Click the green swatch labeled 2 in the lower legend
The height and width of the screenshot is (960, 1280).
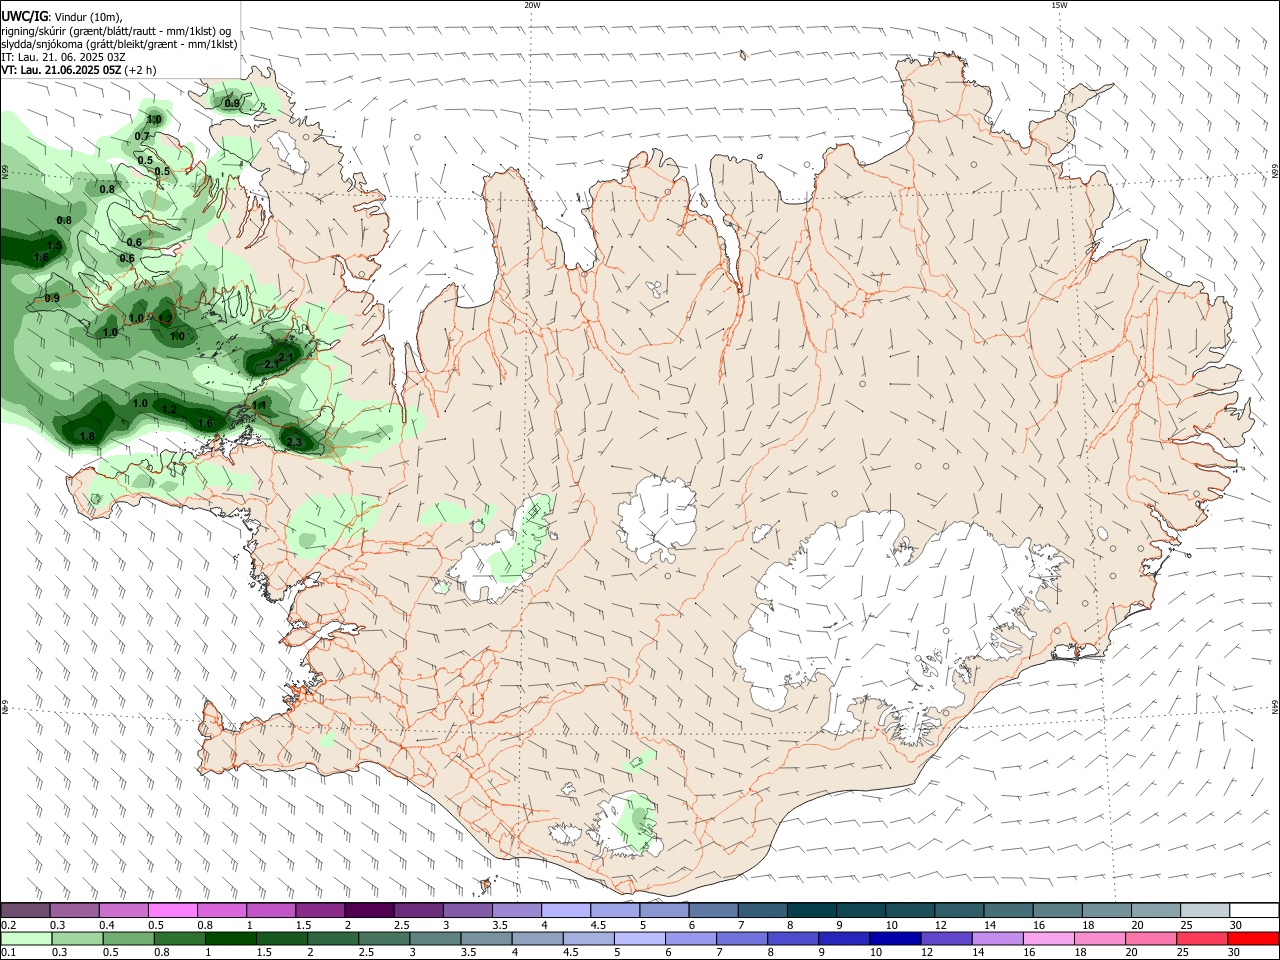point(332,938)
